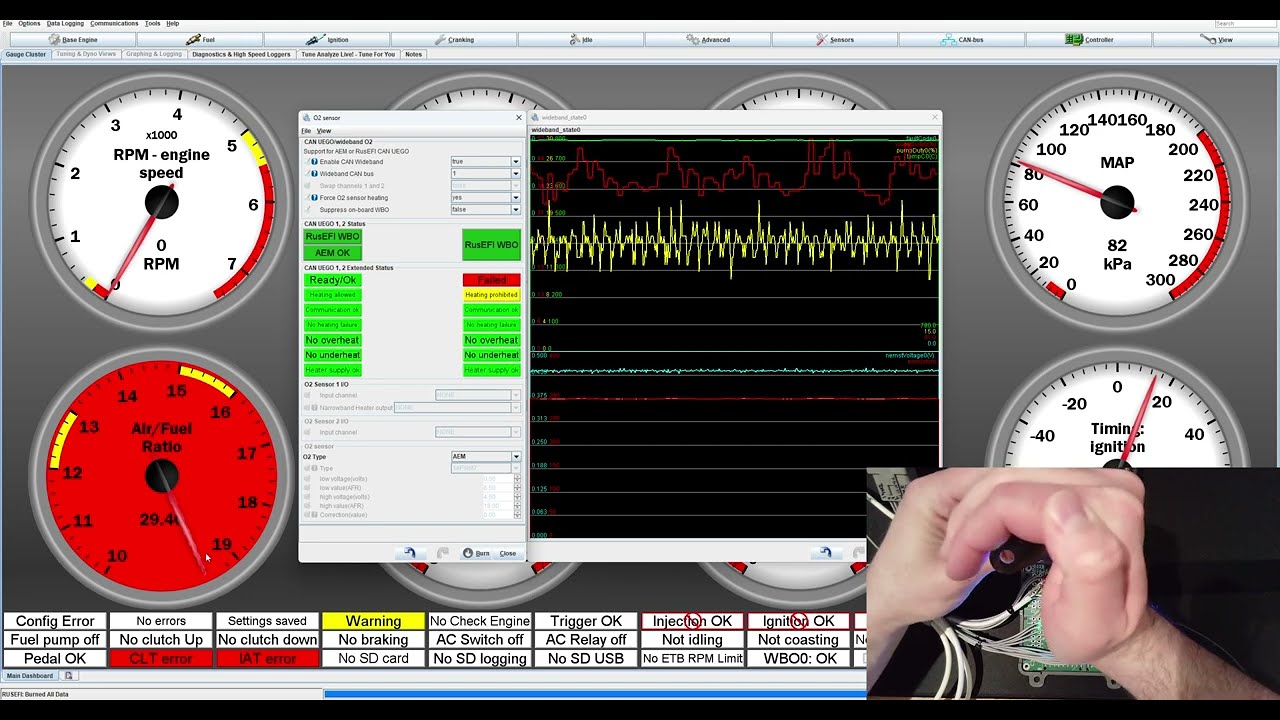Click the undo arrow in wideband_state0 window
1280x720 pixels.
coord(825,553)
